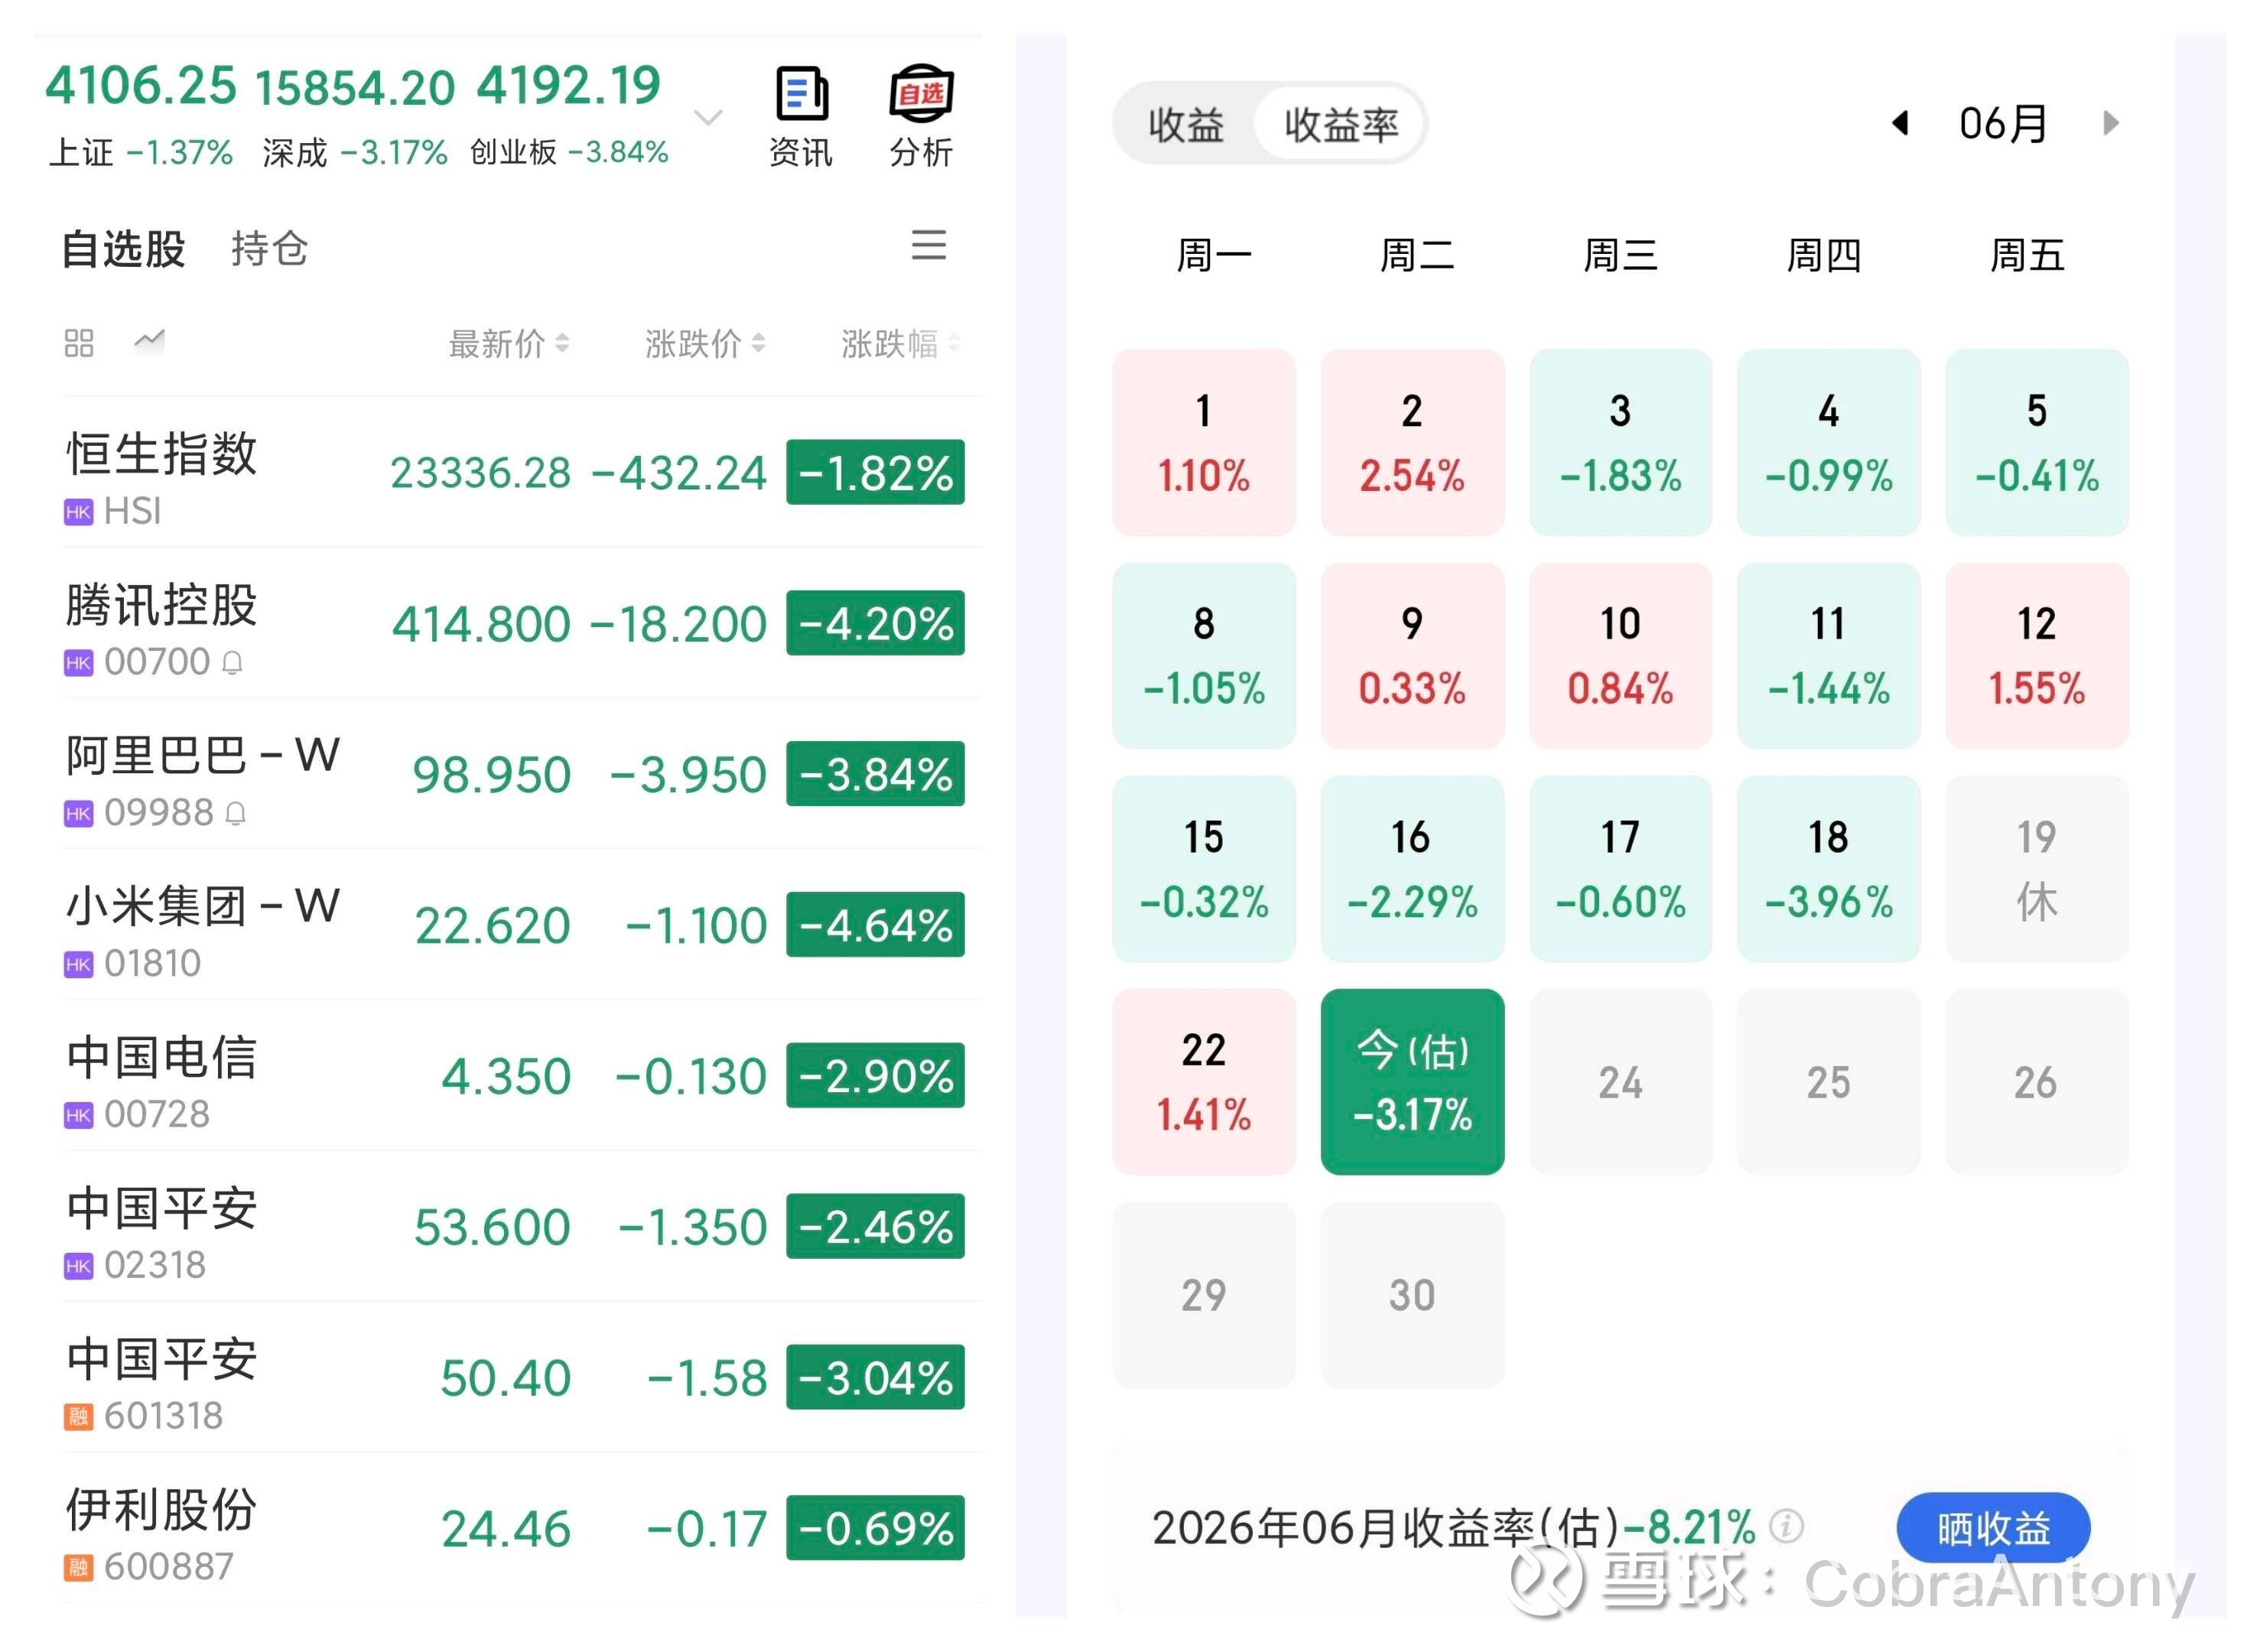
Task: Open the hamburger list menu icon
Action: (929, 245)
